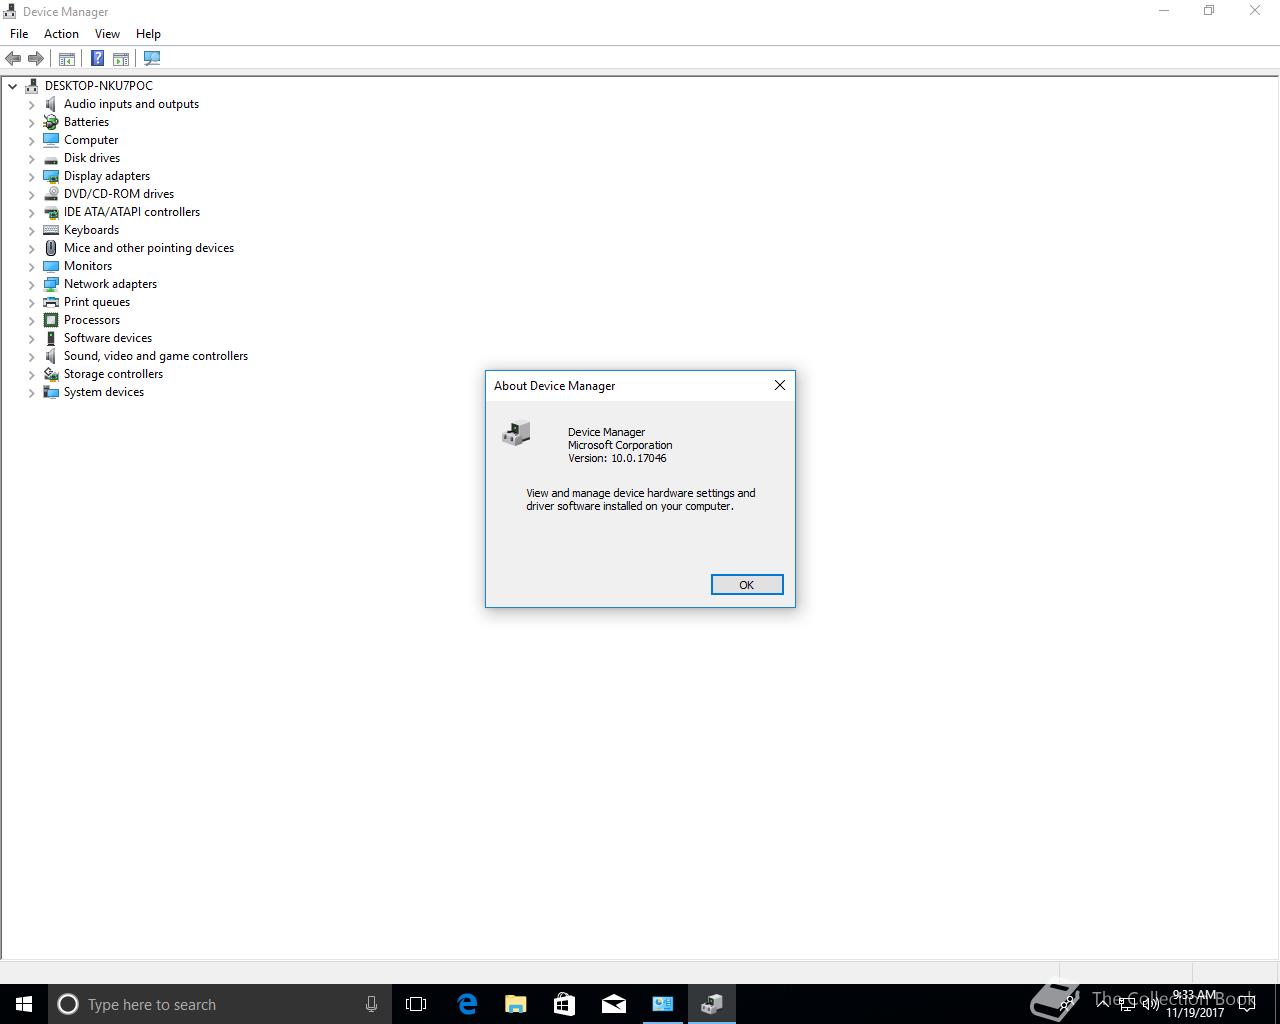1280x1024 pixels.
Task: Open Microsoft Edge from the taskbar
Action: point(467,1004)
